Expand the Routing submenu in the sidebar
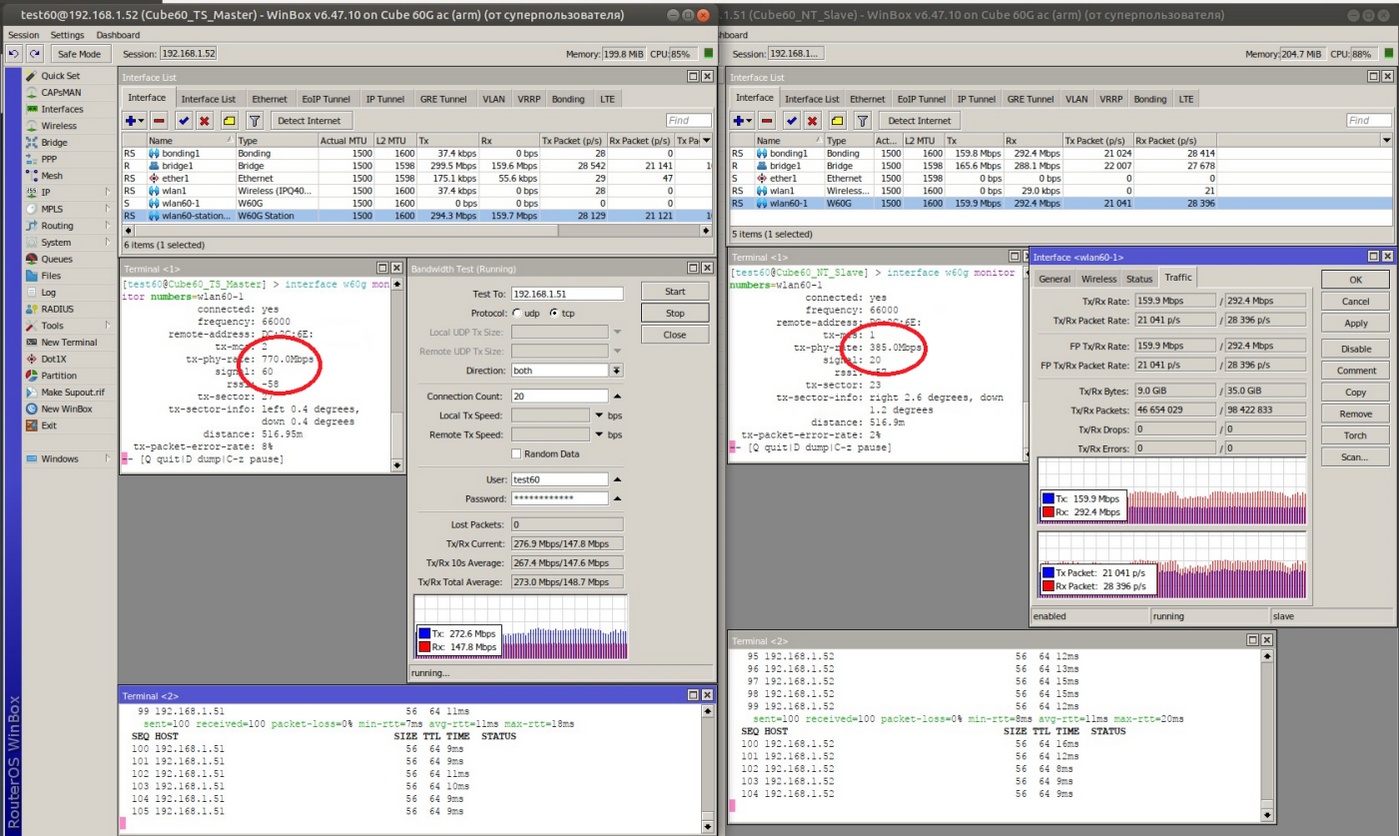 point(108,226)
